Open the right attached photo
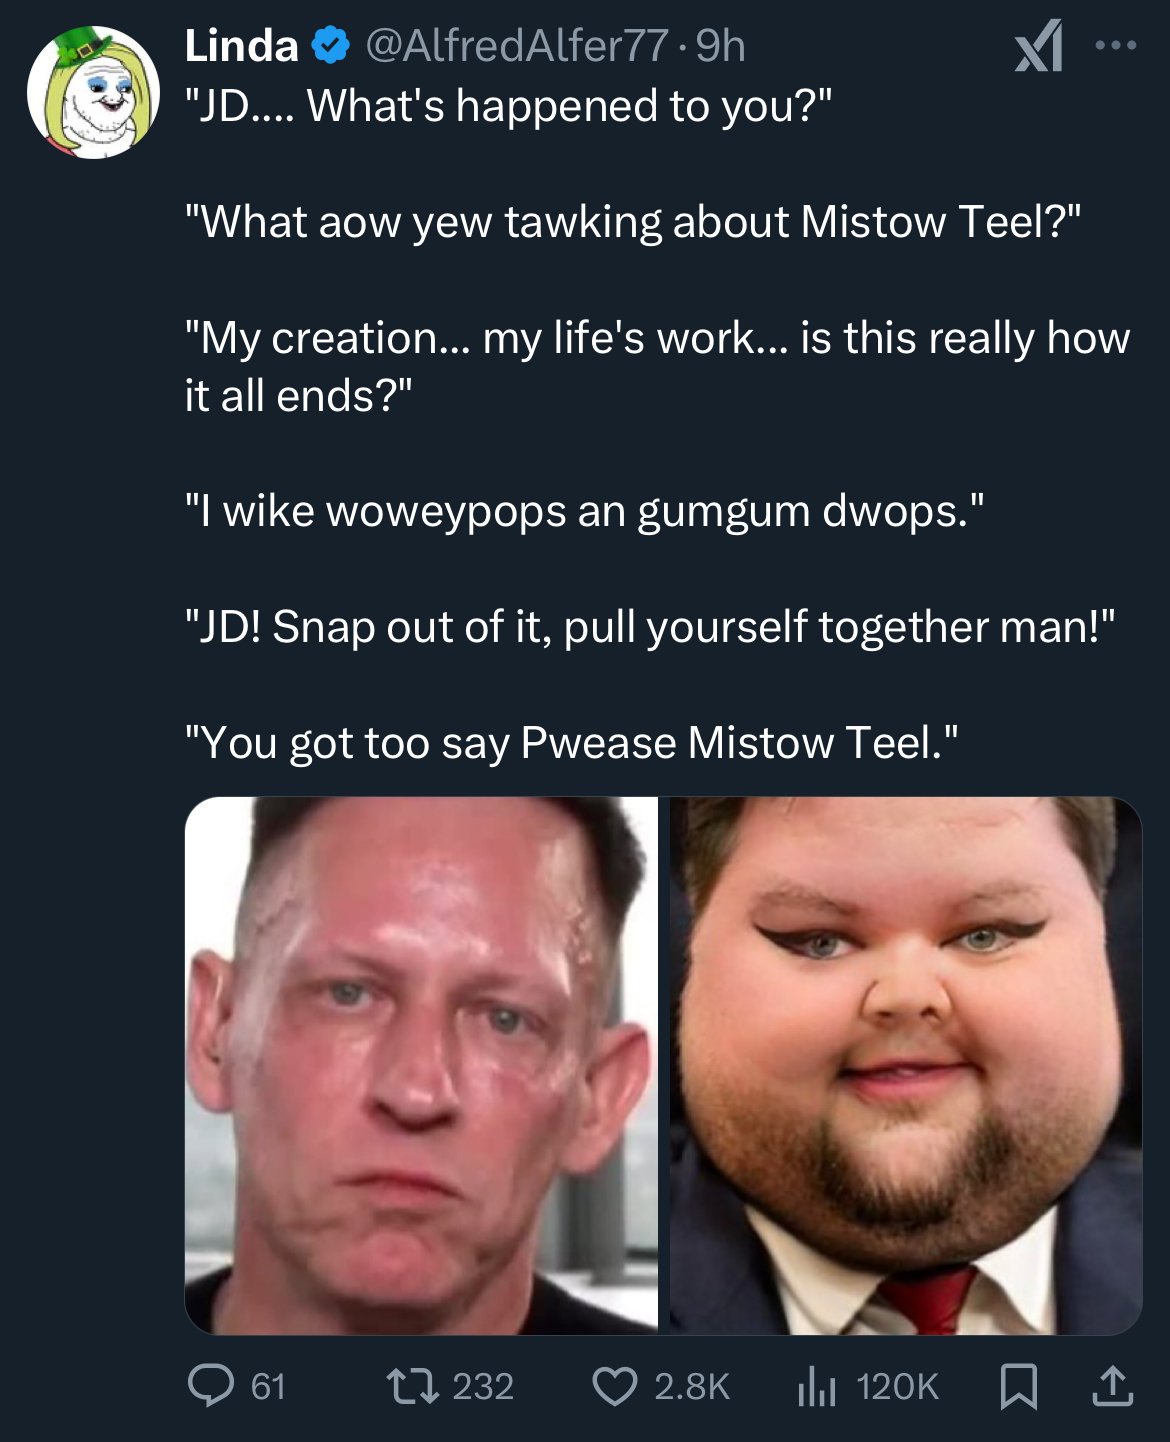Viewport: 1170px width, 1442px height. tap(906, 1065)
